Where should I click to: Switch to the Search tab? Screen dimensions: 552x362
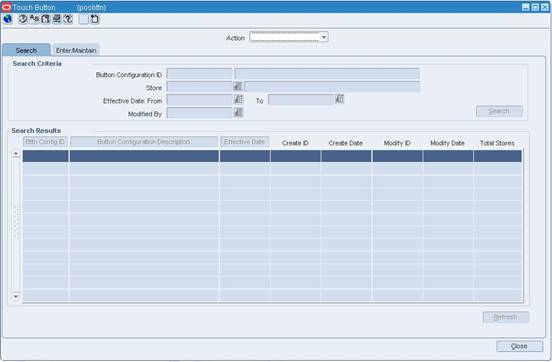[x=26, y=50]
